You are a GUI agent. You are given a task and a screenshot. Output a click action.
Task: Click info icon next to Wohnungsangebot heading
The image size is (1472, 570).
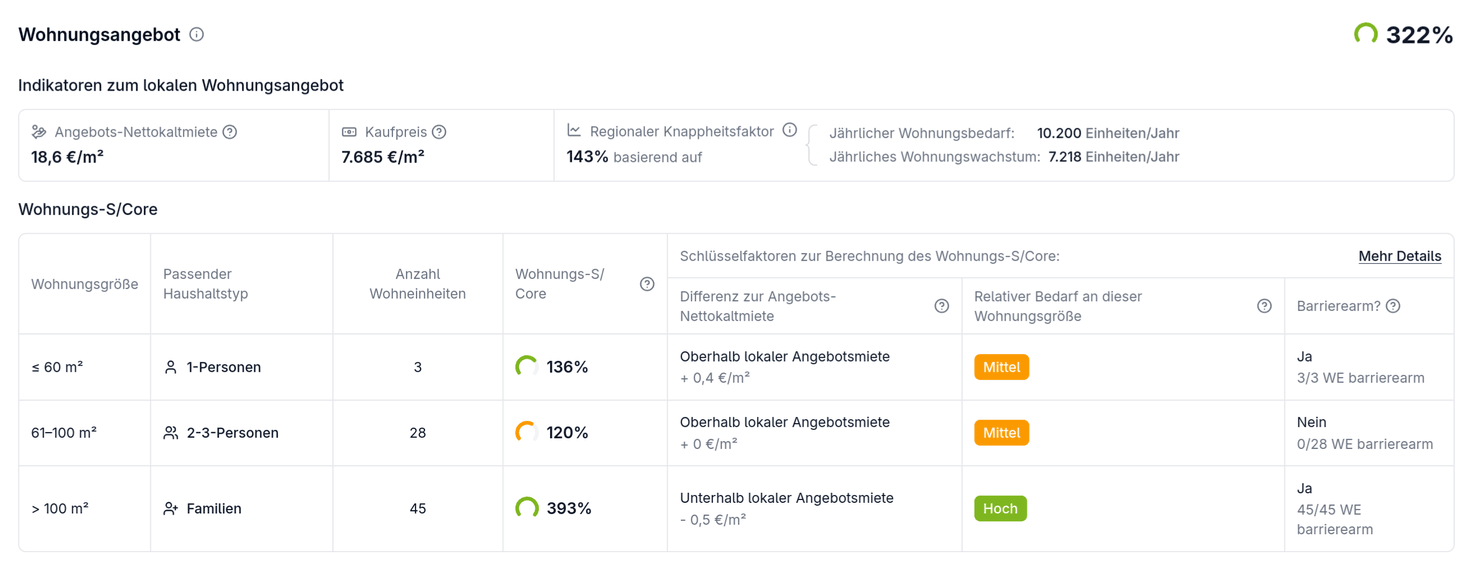[x=197, y=34]
